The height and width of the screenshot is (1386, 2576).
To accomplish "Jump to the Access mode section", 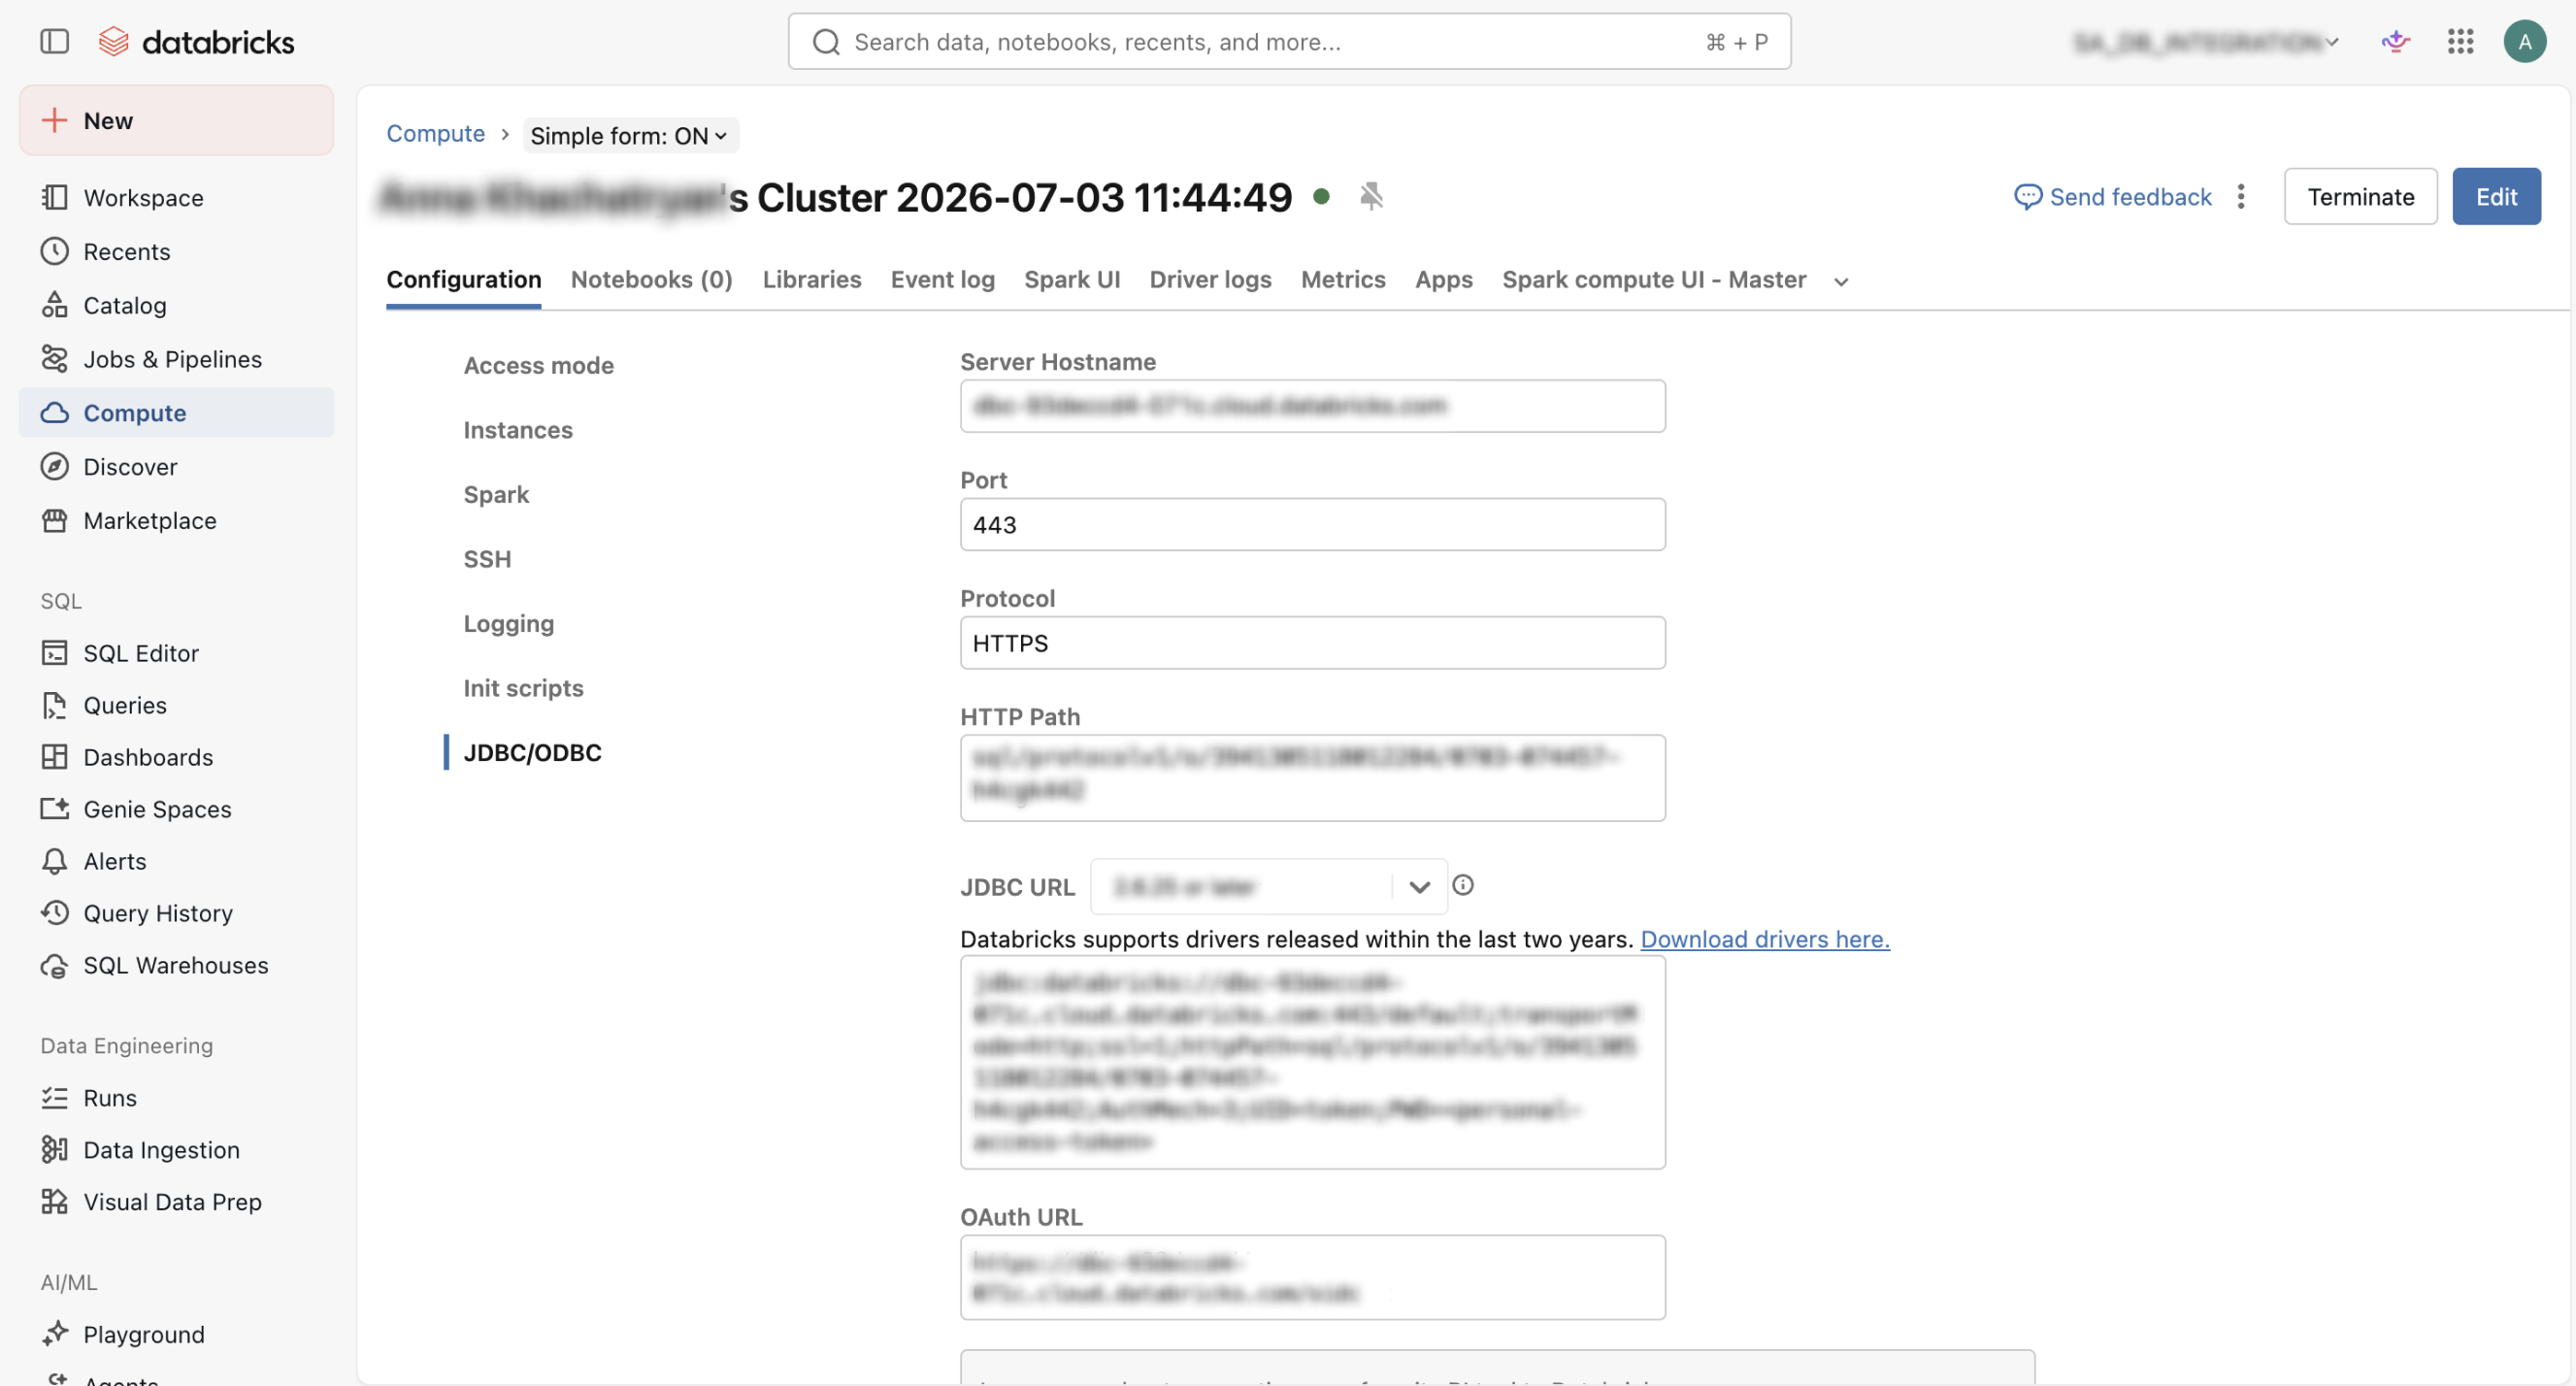I will (x=539, y=365).
